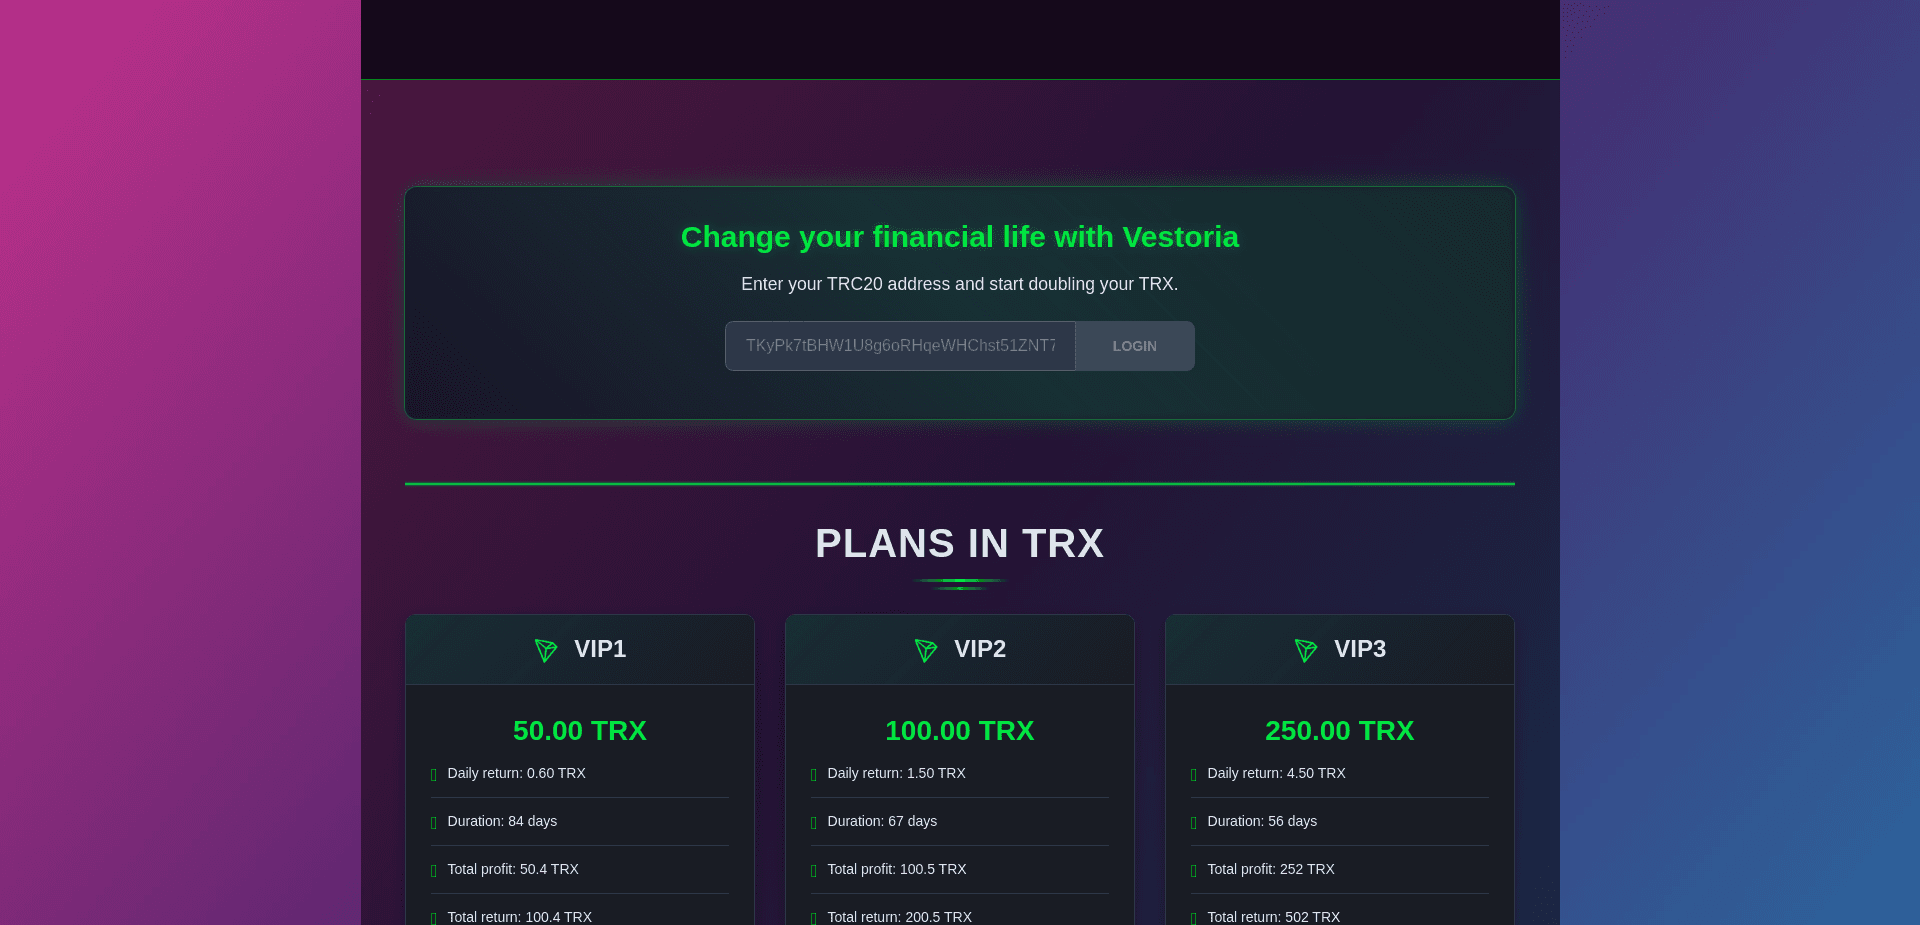Click the TRON logo beside VIP2
The image size is (1920, 925).
[x=925, y=650]
